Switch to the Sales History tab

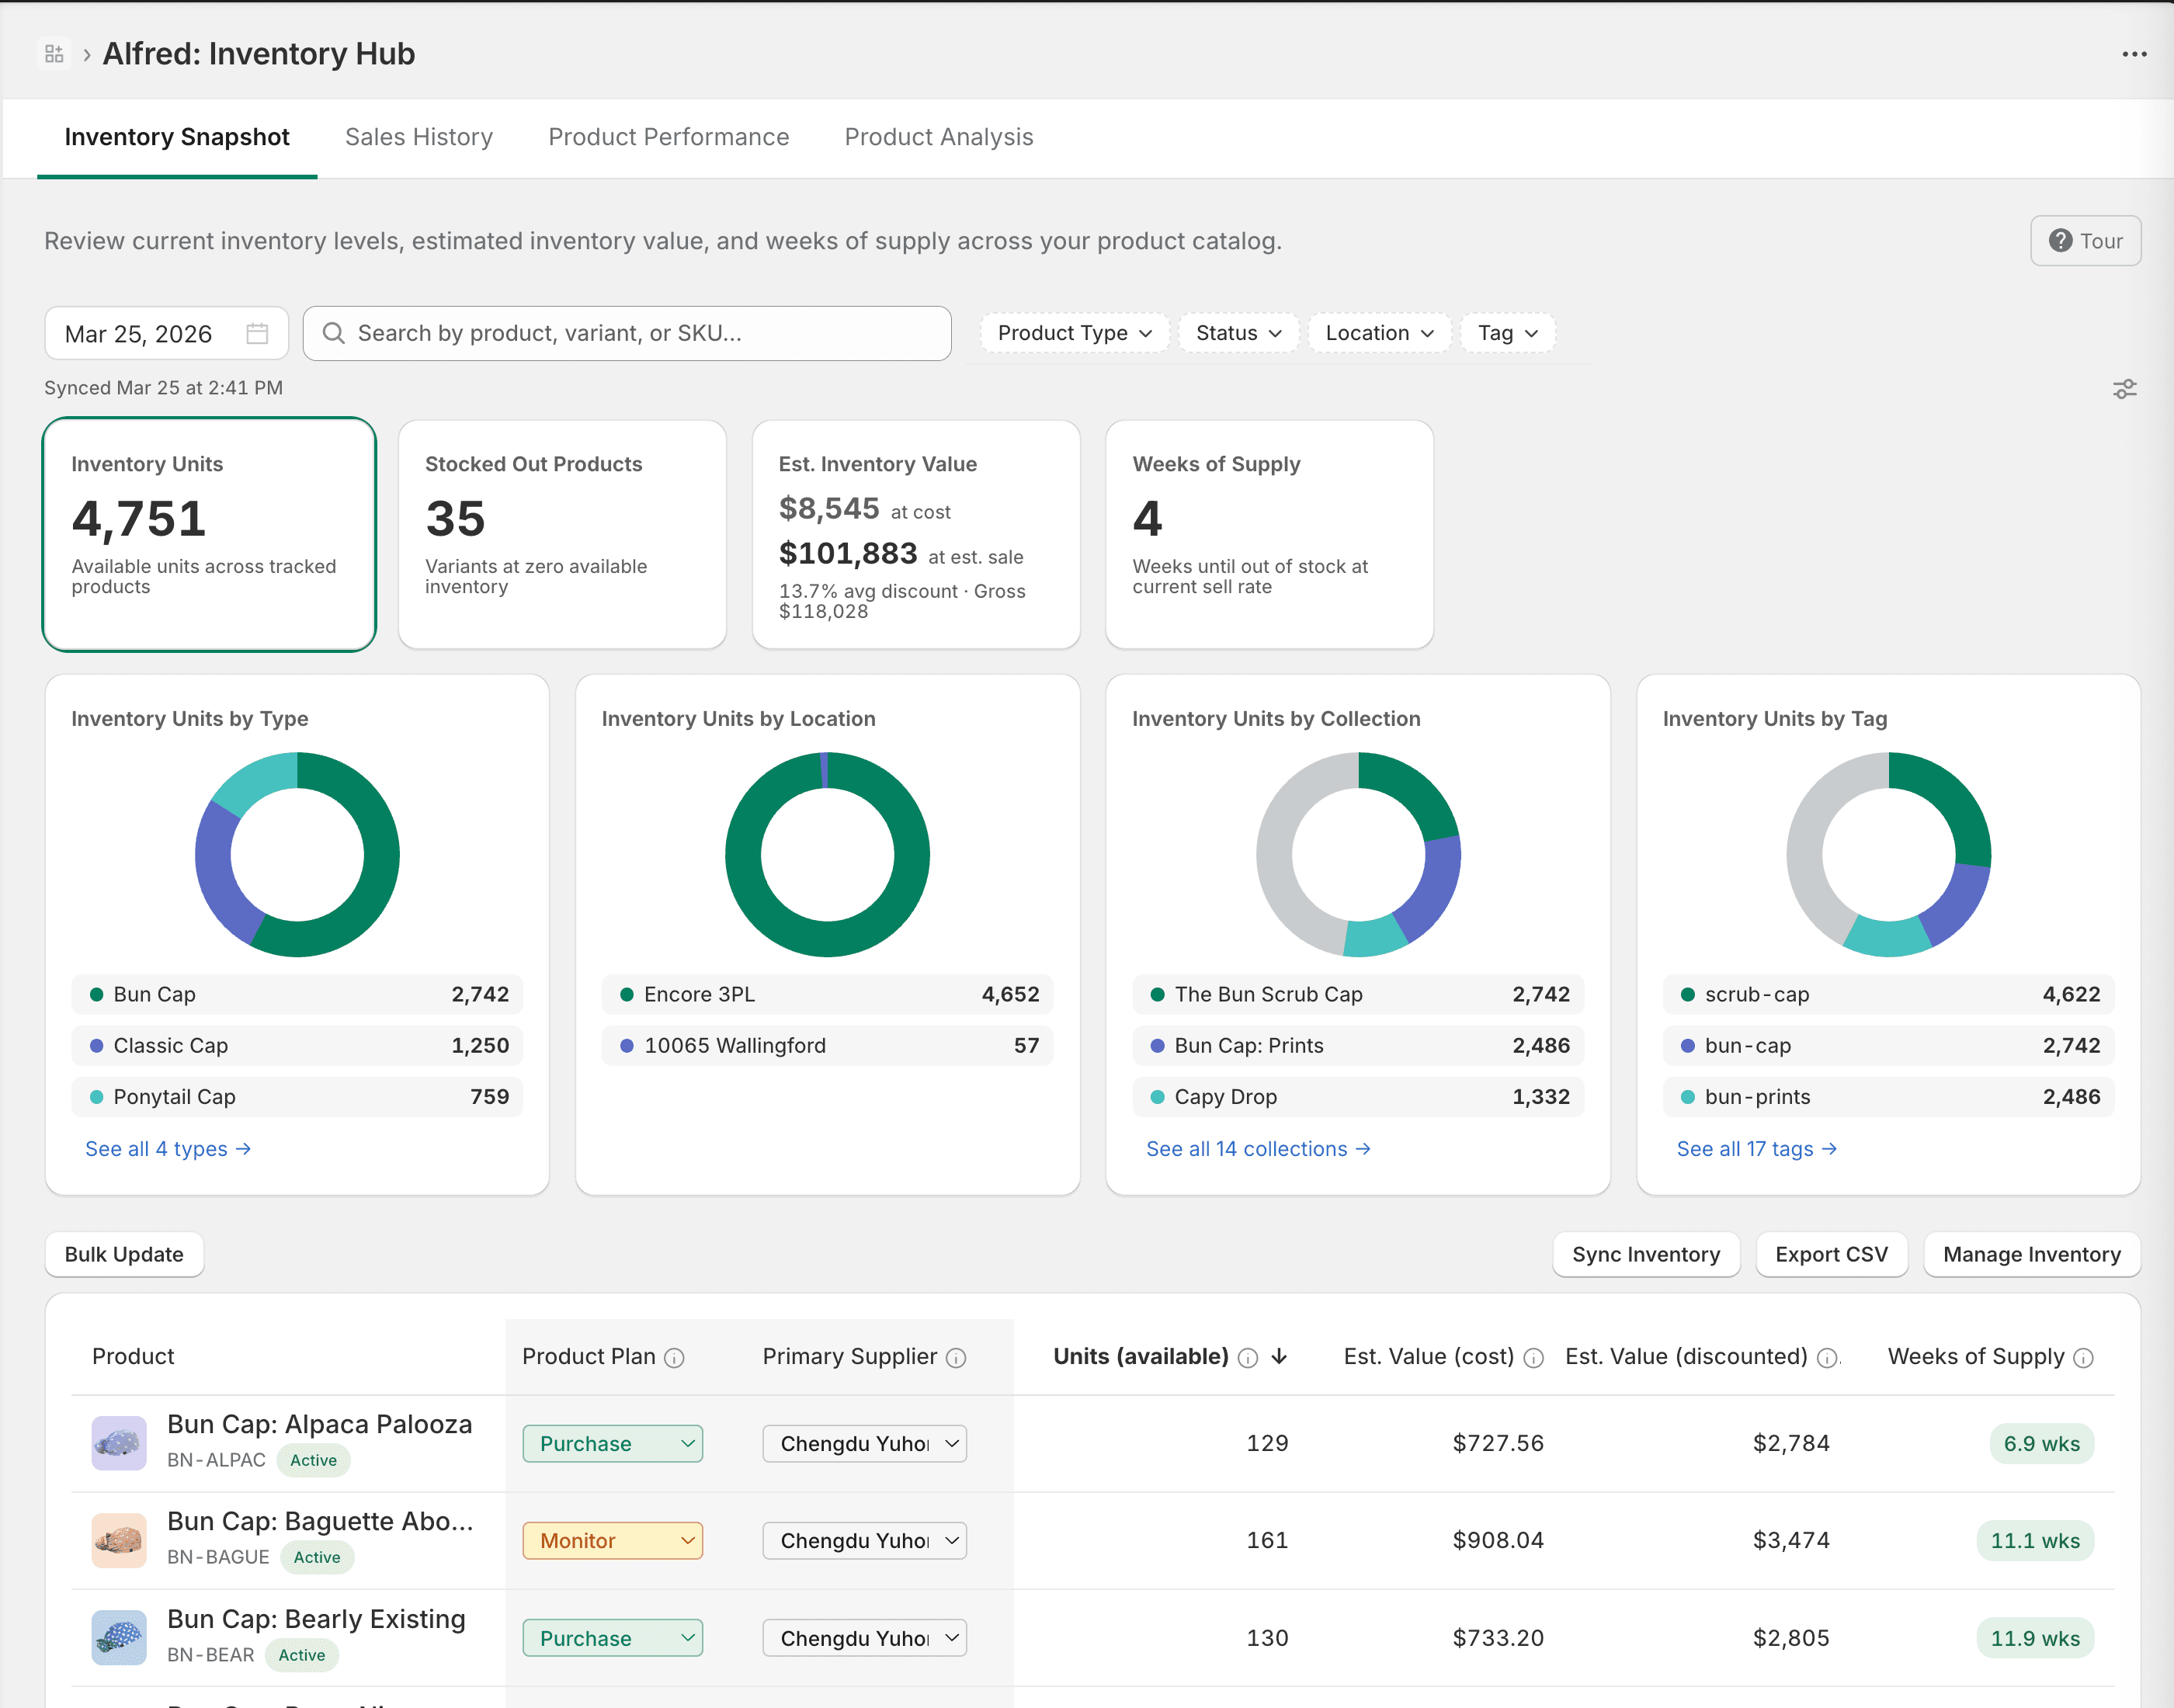click(418, 137)
